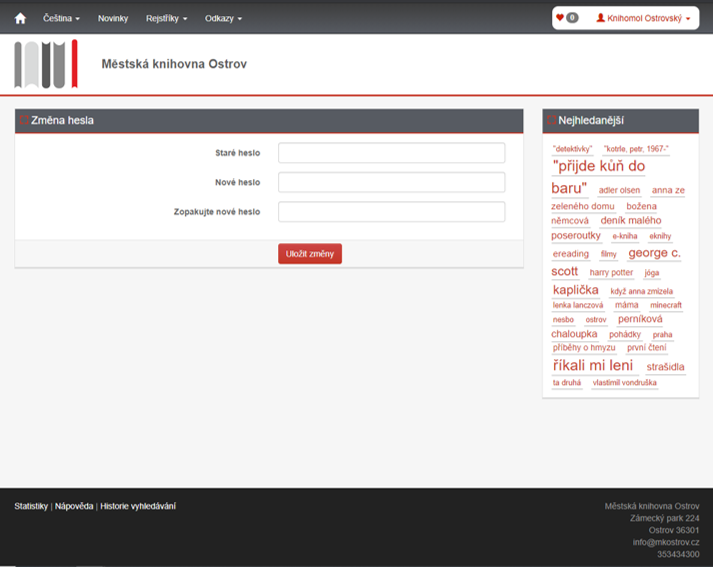Image resolution: width=713 pixels, height=567 pixels.
Task: View Historie vyhledávání in footer
Action: coord(138,506)
